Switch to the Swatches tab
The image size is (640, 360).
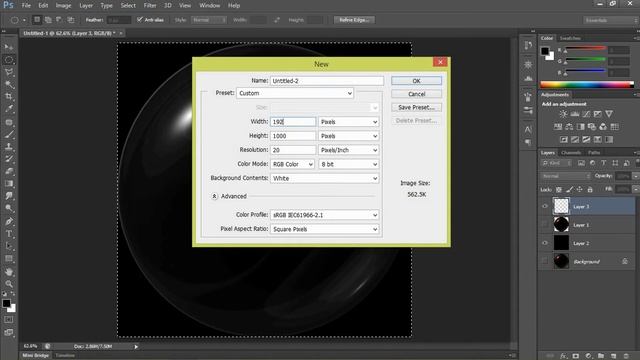pos(570,38)
